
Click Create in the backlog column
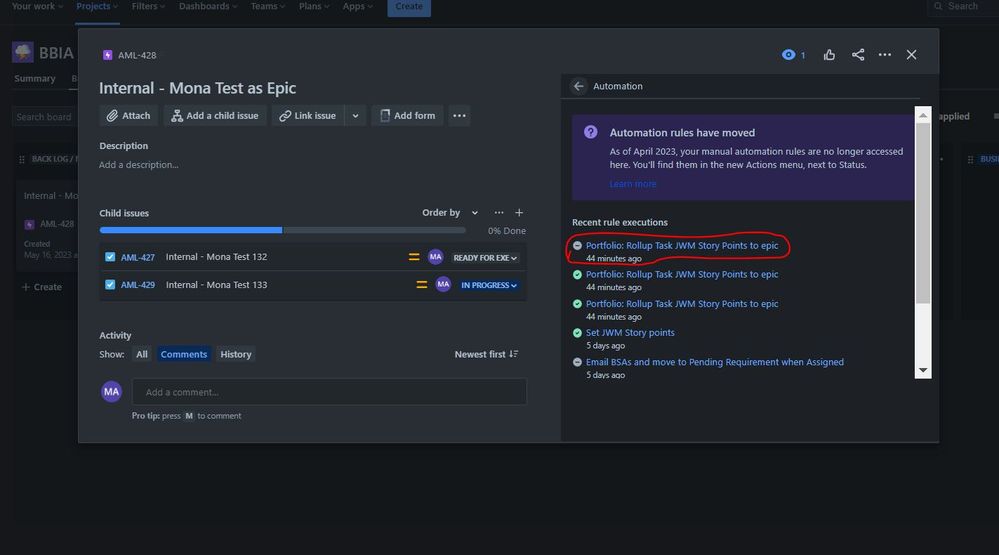42,287
